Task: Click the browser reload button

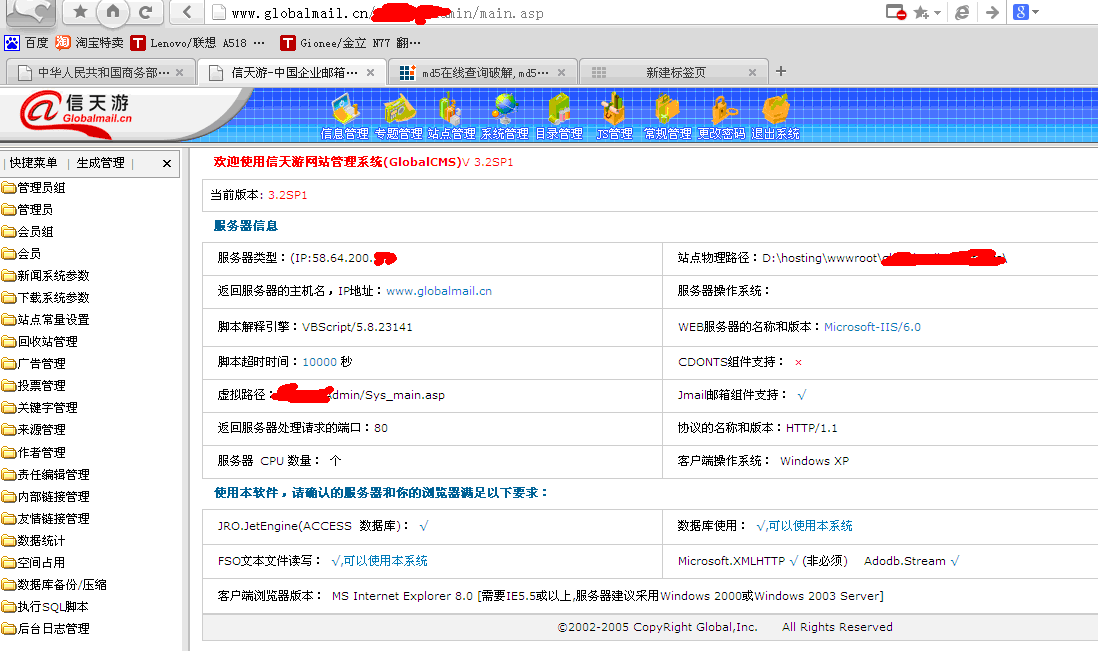Action: pos(146,12)
